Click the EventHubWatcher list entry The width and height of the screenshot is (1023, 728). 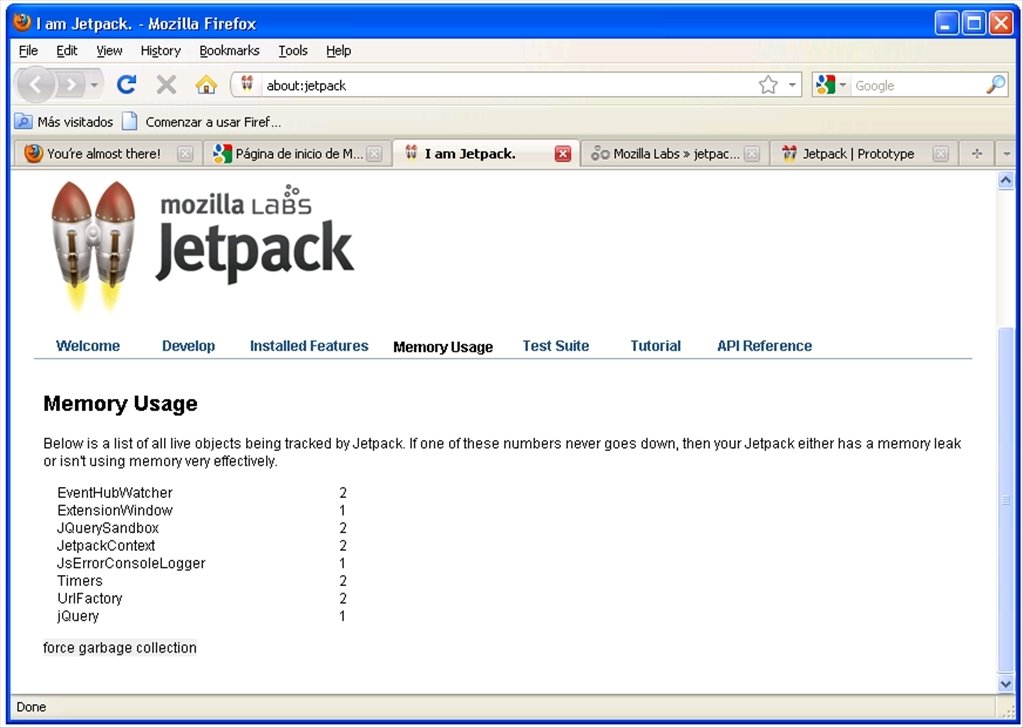(x=115, y=493)
